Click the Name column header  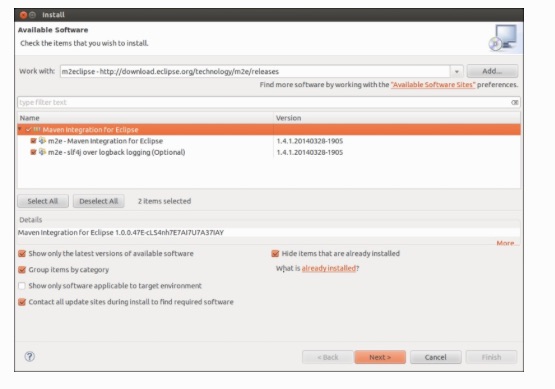145,118
